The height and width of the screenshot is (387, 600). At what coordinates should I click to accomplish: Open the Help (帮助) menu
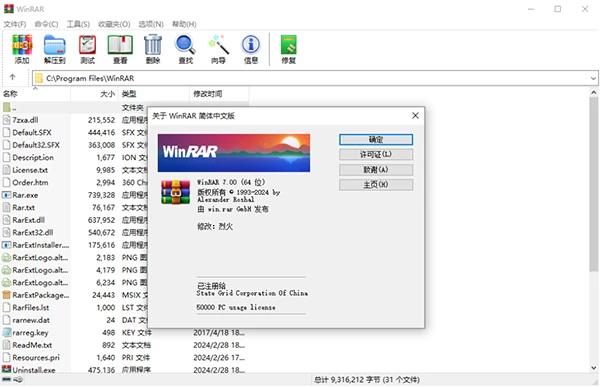pos(184,24)
